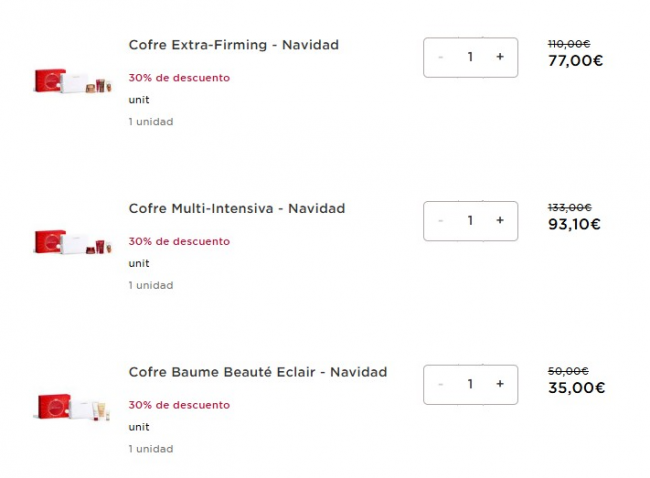The image size is (650, 478).
Task: Open the Cofre Multi-Intensiva - Navidad product name
Action: (x=236, y=209)
